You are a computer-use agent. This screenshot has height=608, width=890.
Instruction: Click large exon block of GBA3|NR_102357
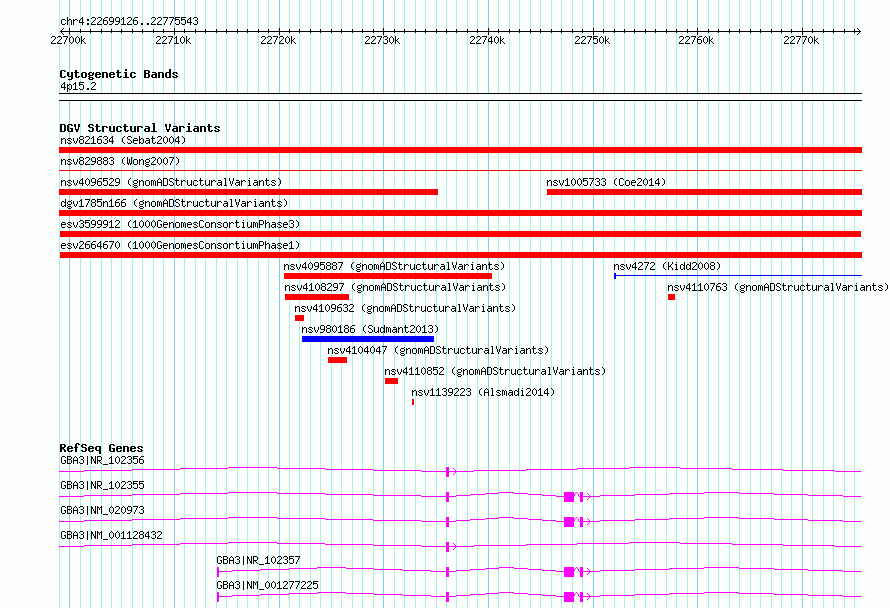[569, 572]
